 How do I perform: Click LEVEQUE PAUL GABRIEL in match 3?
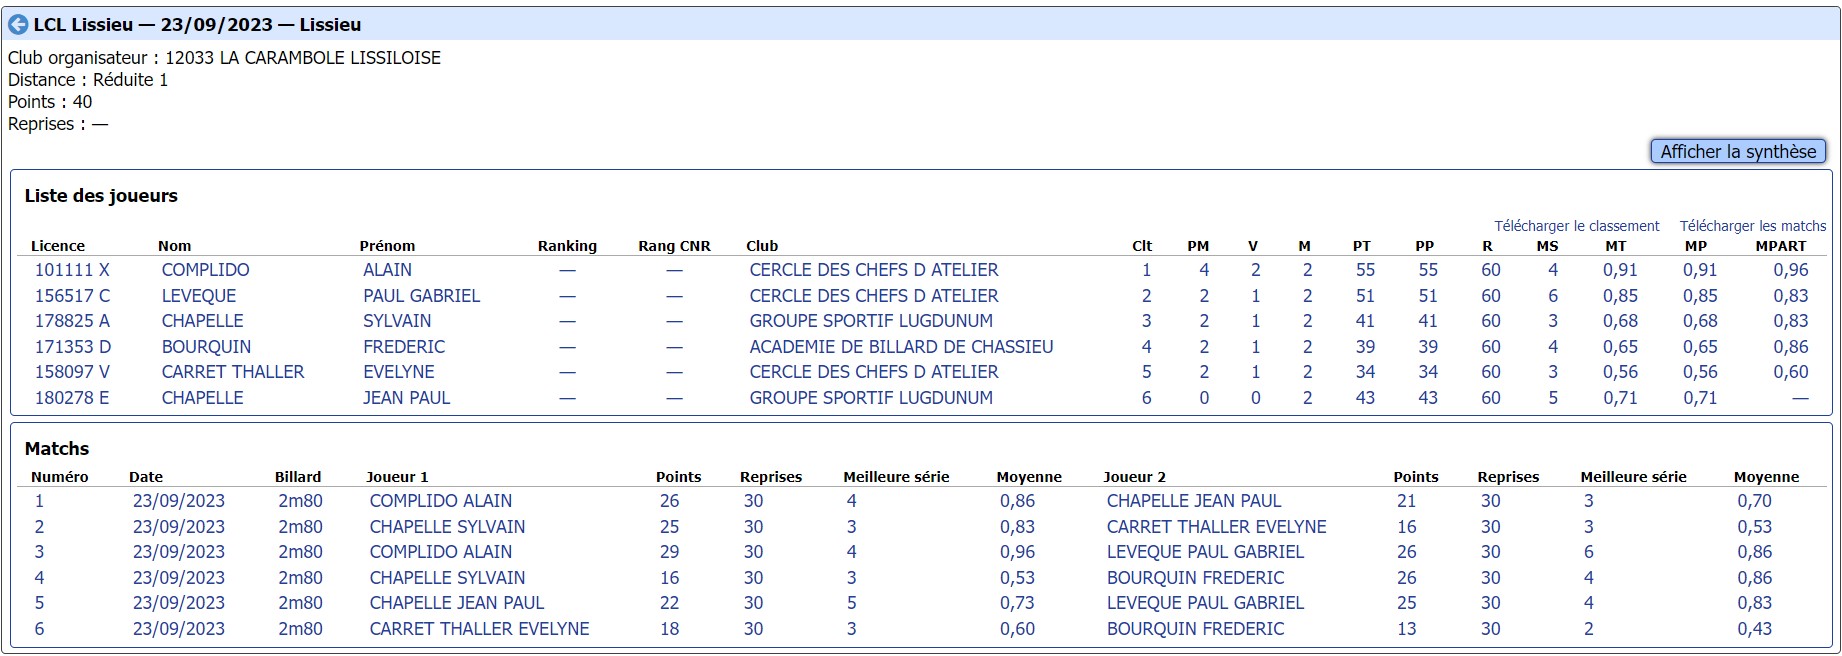click(x=1205, y=552)
